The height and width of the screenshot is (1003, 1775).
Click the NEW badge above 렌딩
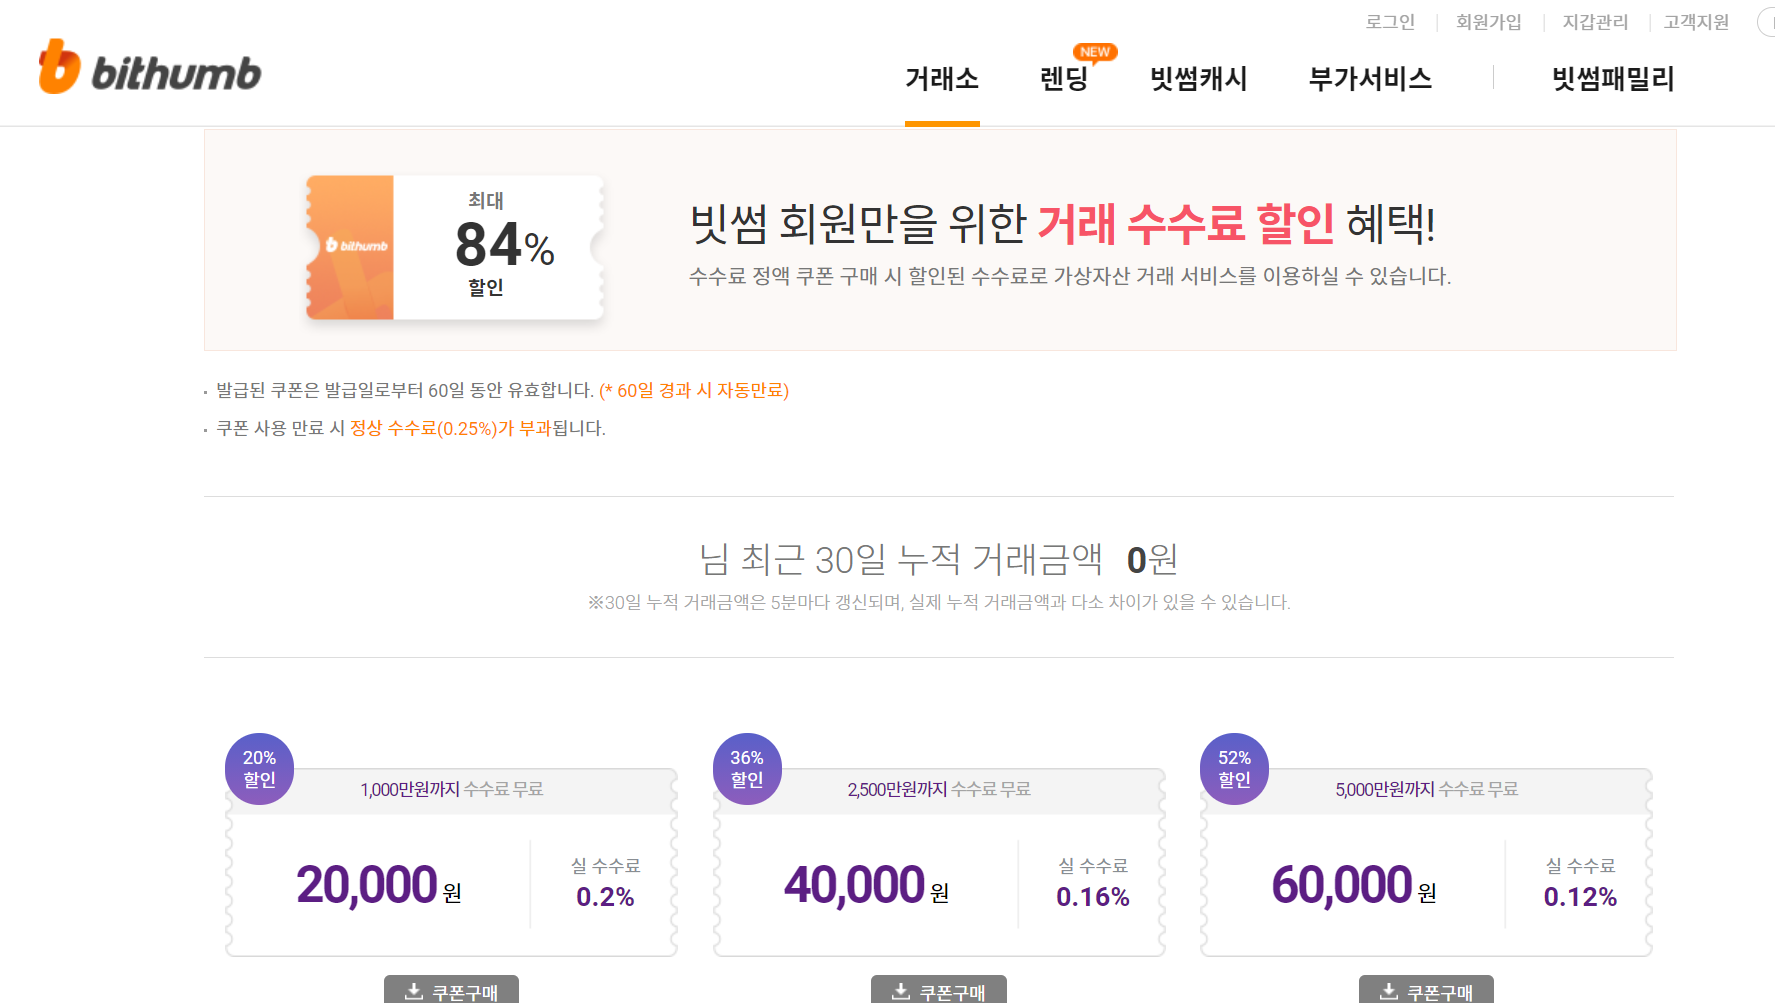[1095, 52]
